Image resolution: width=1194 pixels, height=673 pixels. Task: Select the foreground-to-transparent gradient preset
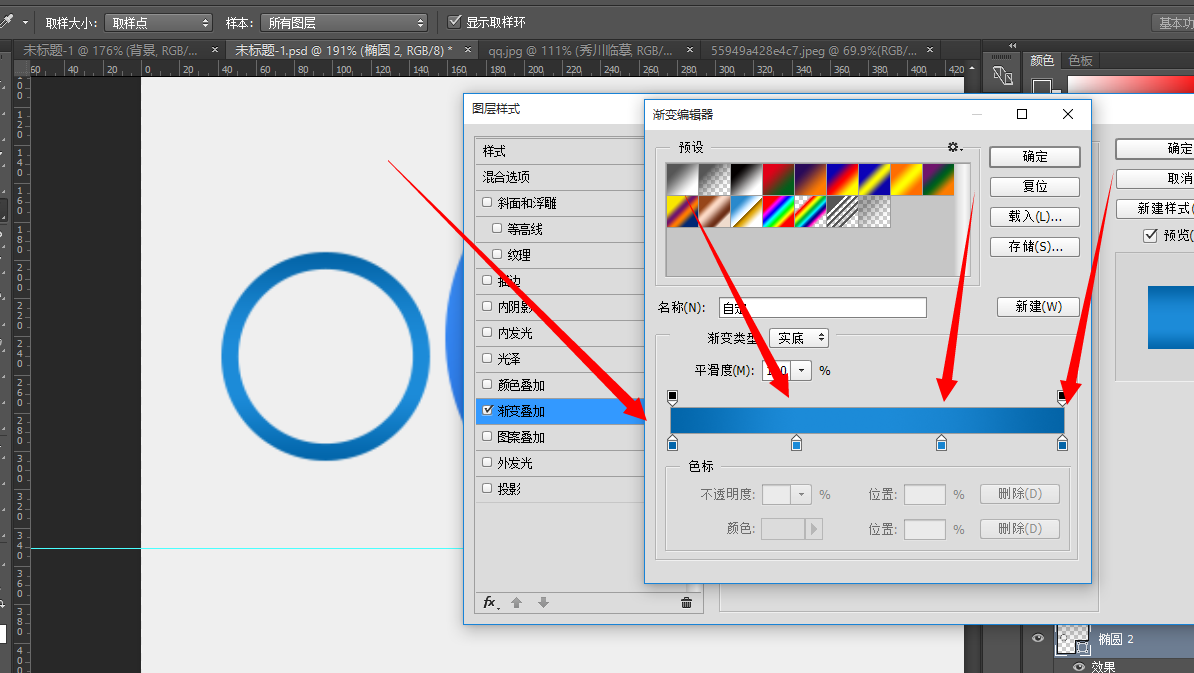pyautogui.click(x=716, y=178)
